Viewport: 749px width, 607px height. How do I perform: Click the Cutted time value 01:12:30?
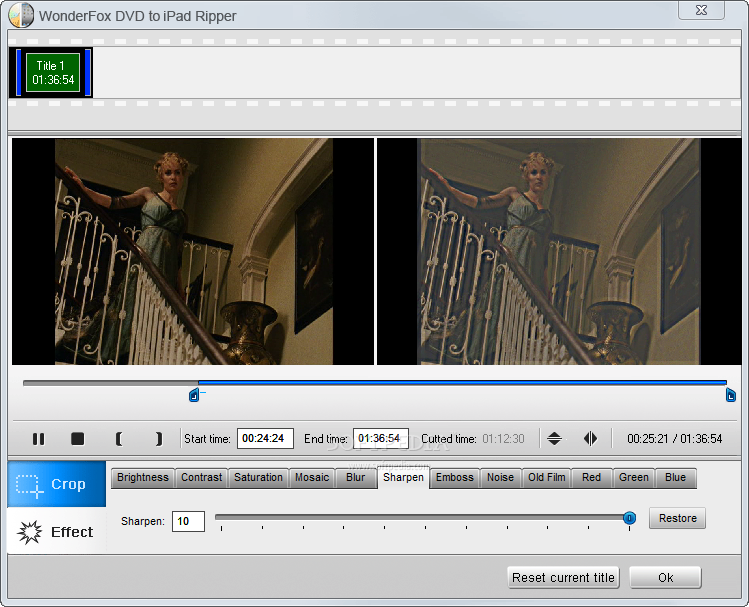point(503,438)
